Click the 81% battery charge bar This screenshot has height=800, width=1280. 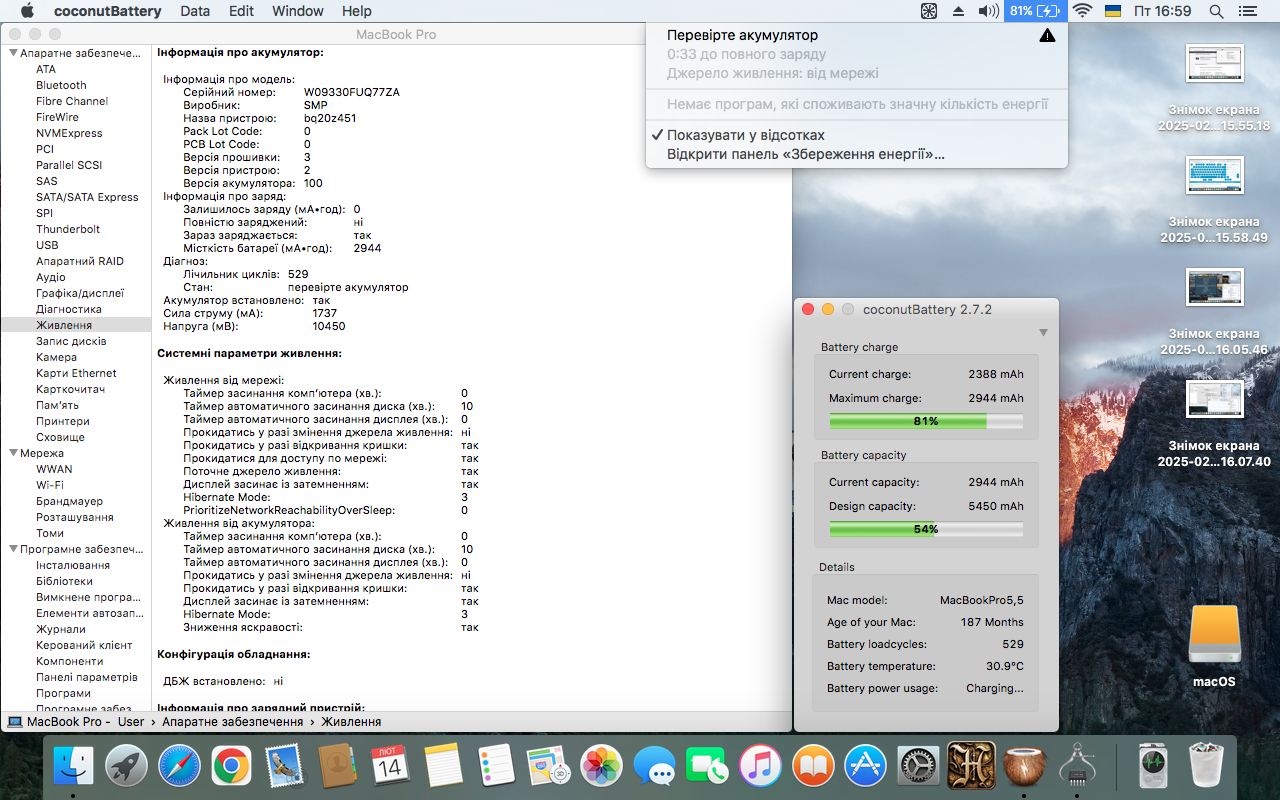[925, 421]
